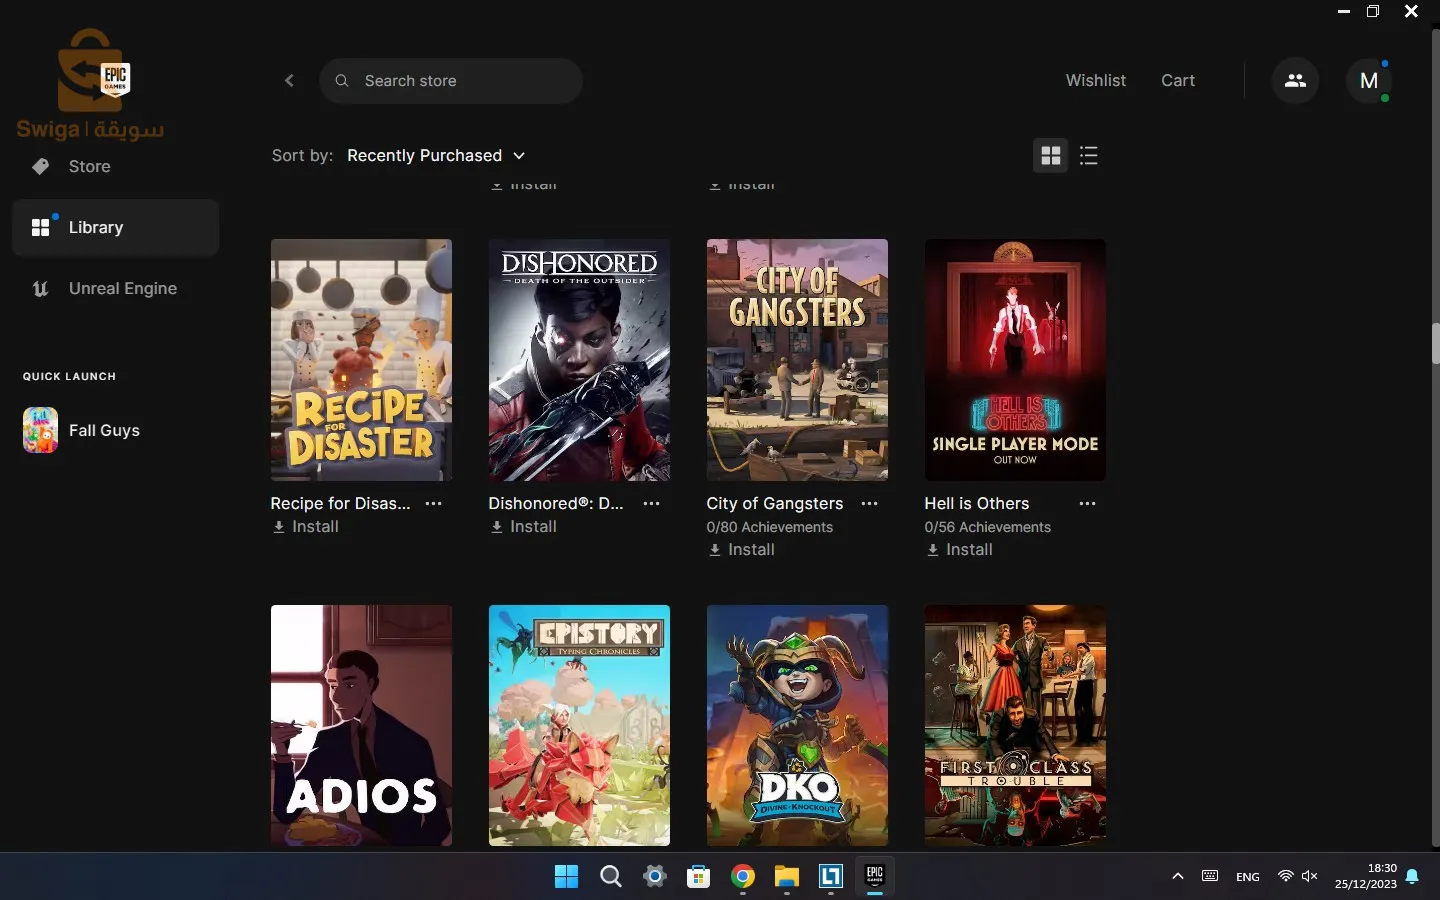
Task: Click 0/80 Achievements text
Action: pyautogui.click(x=770, y=527)
